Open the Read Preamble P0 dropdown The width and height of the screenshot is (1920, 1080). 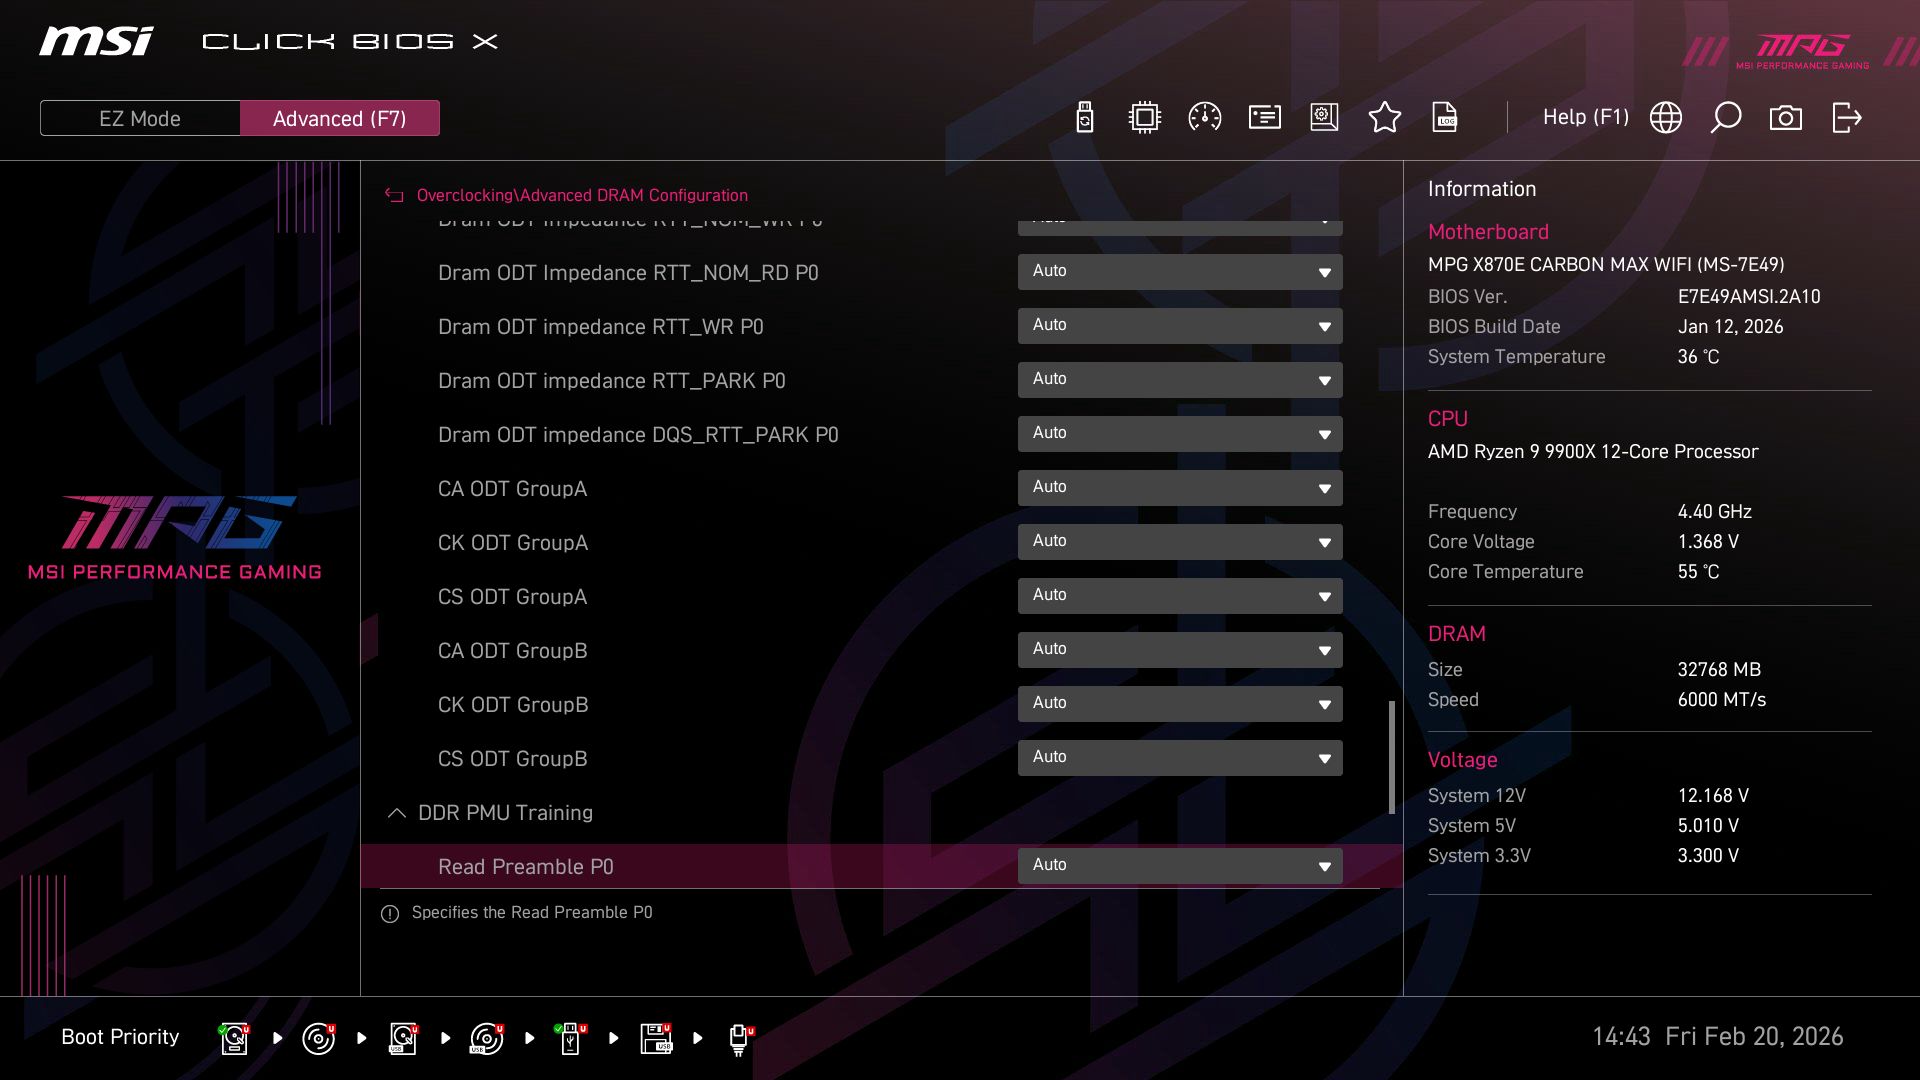coord(1180,865)
